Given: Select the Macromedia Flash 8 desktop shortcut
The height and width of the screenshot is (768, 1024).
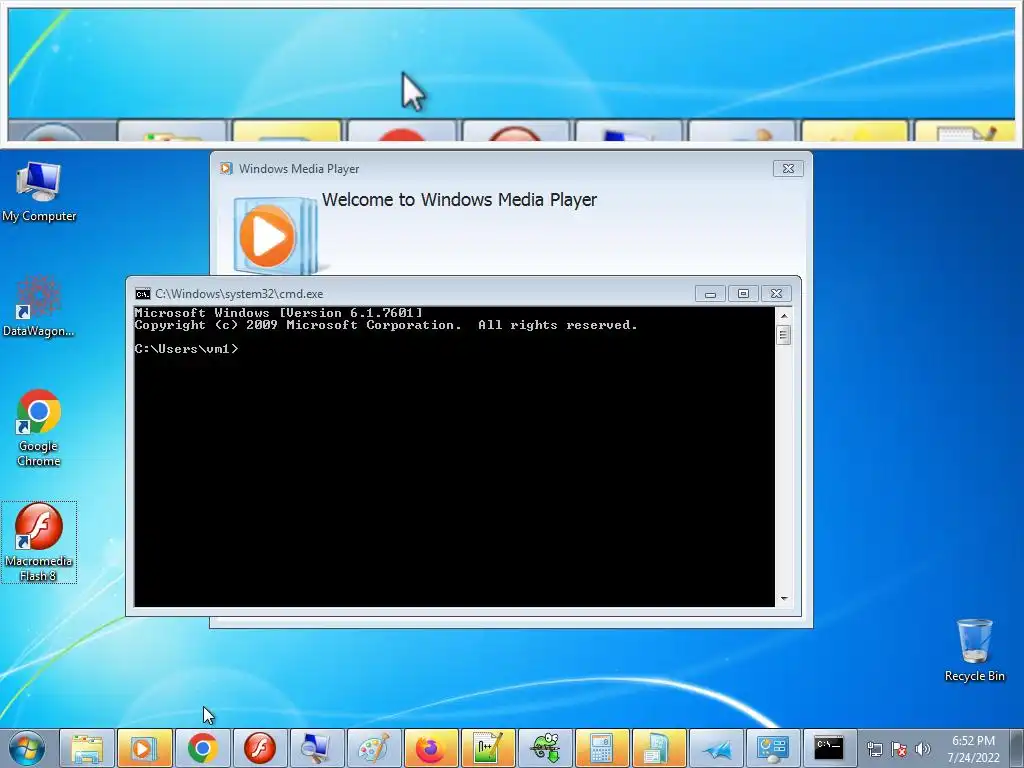Looking at the screenshot, I should pyautogui.click(x=39, y=542).
